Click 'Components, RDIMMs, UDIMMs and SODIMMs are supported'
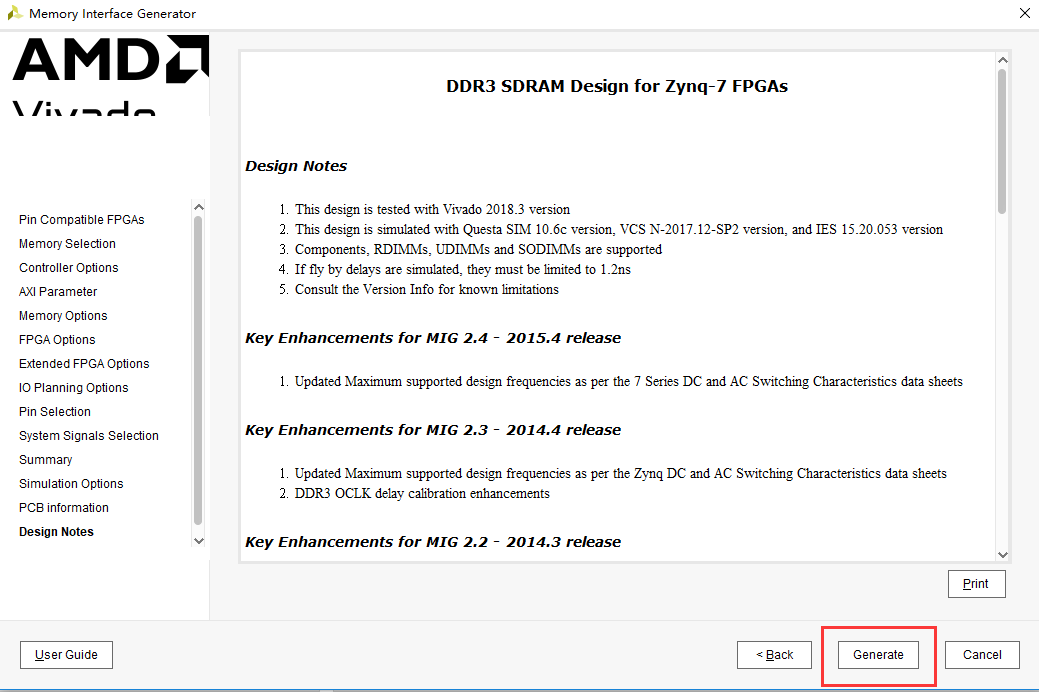 pyautogui.click(x=478, y=249)
